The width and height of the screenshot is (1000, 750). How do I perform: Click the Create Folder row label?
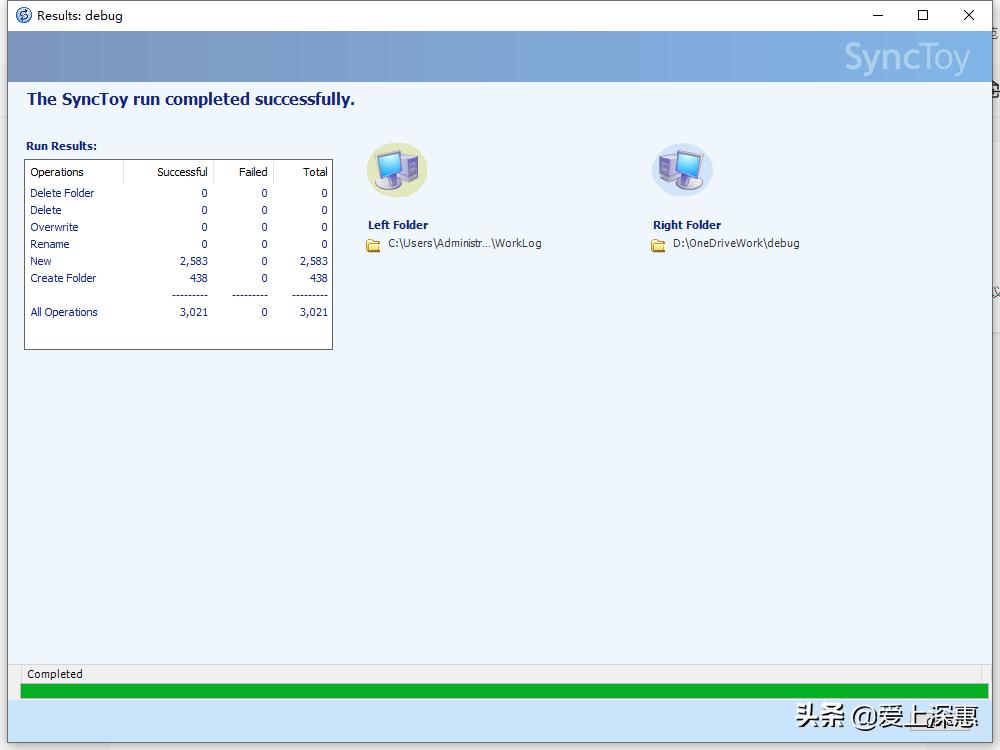click(x=63, y=278)
